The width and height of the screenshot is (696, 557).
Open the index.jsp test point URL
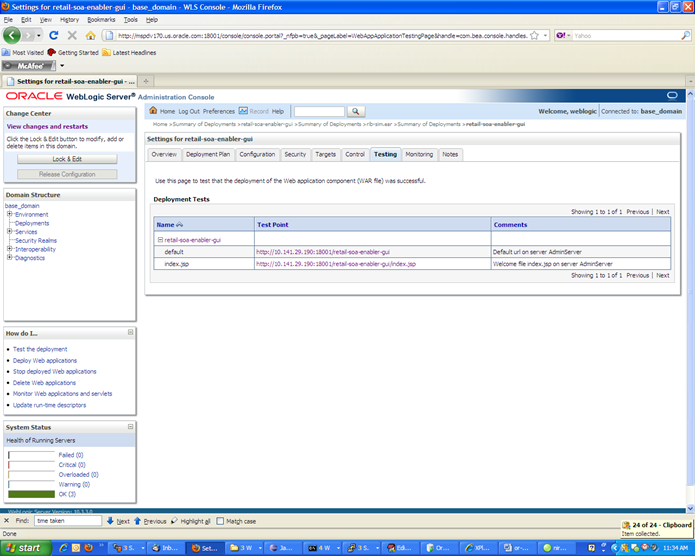coord(336,264)
